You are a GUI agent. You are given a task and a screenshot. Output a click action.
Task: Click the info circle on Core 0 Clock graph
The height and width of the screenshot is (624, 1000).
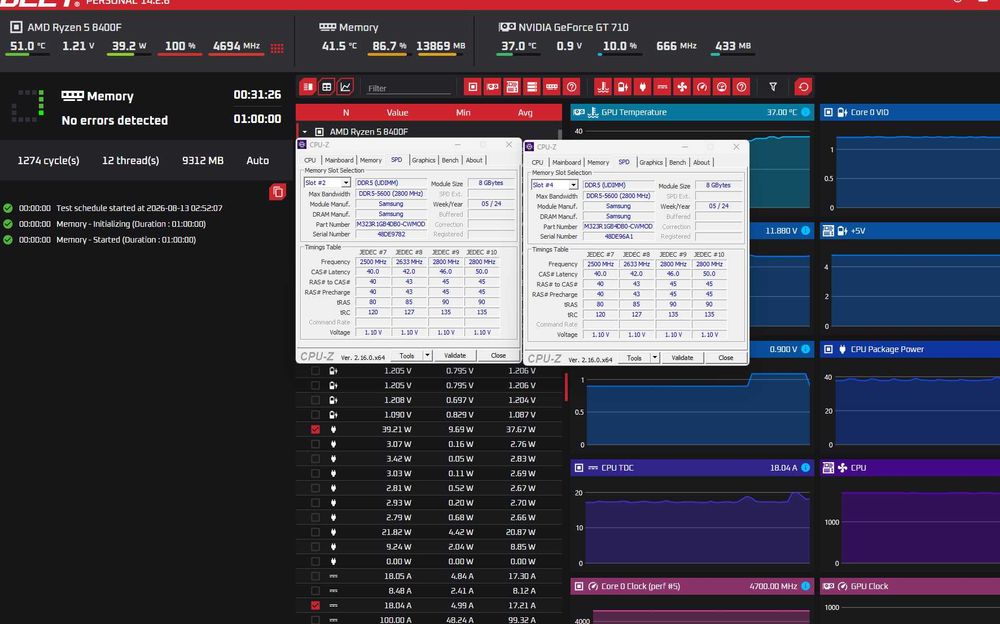click(805, 586)
